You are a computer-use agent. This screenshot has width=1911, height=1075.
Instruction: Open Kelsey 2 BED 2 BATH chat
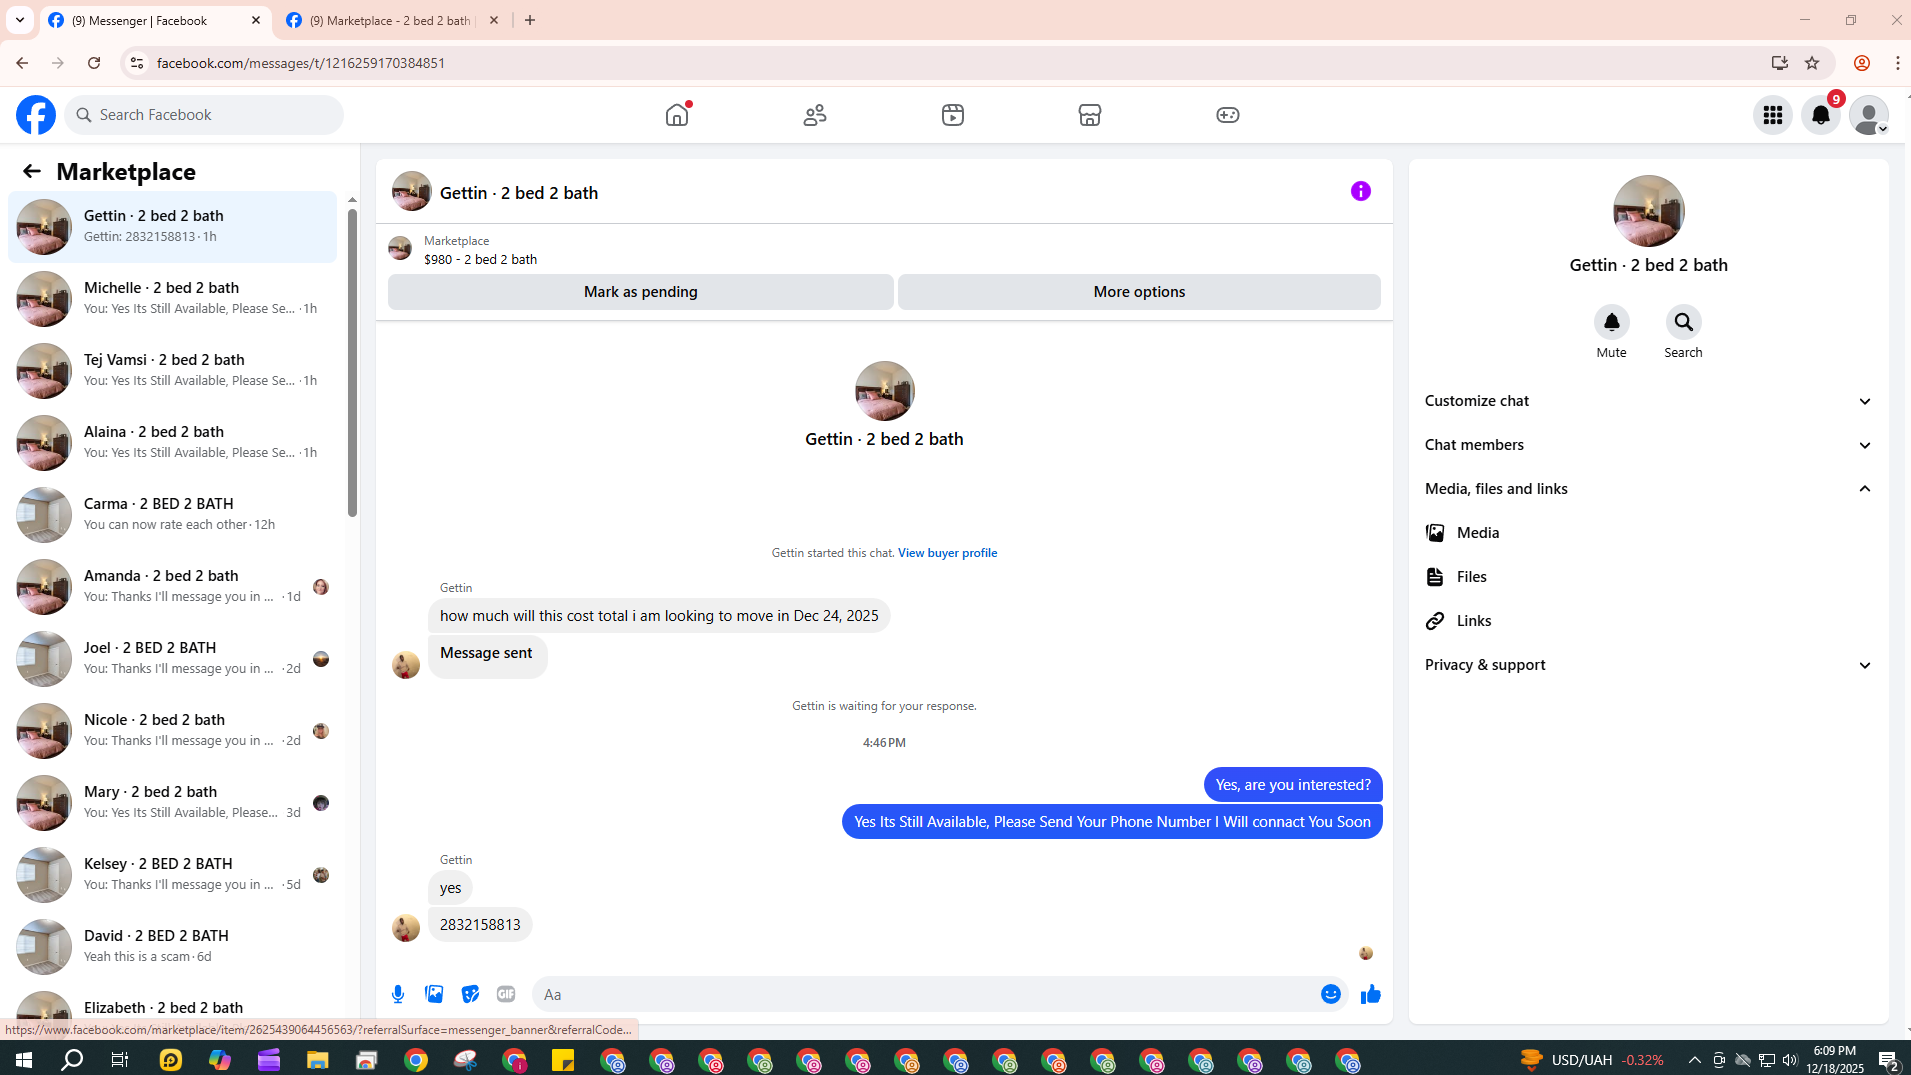[x=172, y=875]
